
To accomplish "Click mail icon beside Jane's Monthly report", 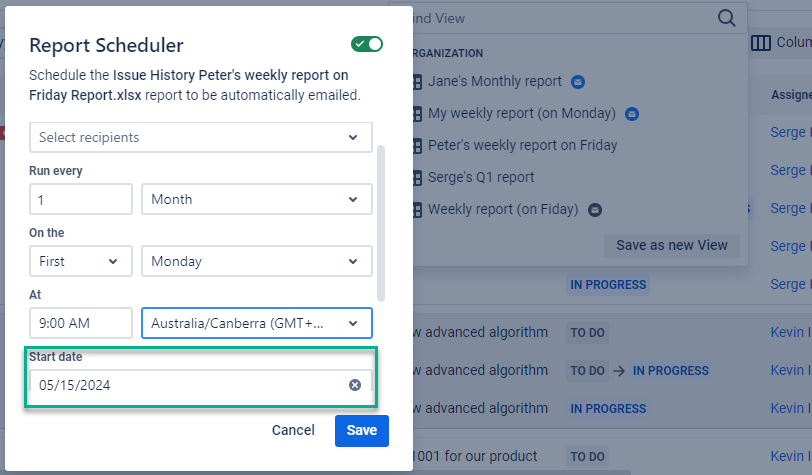I will click(x=578, y=81).
